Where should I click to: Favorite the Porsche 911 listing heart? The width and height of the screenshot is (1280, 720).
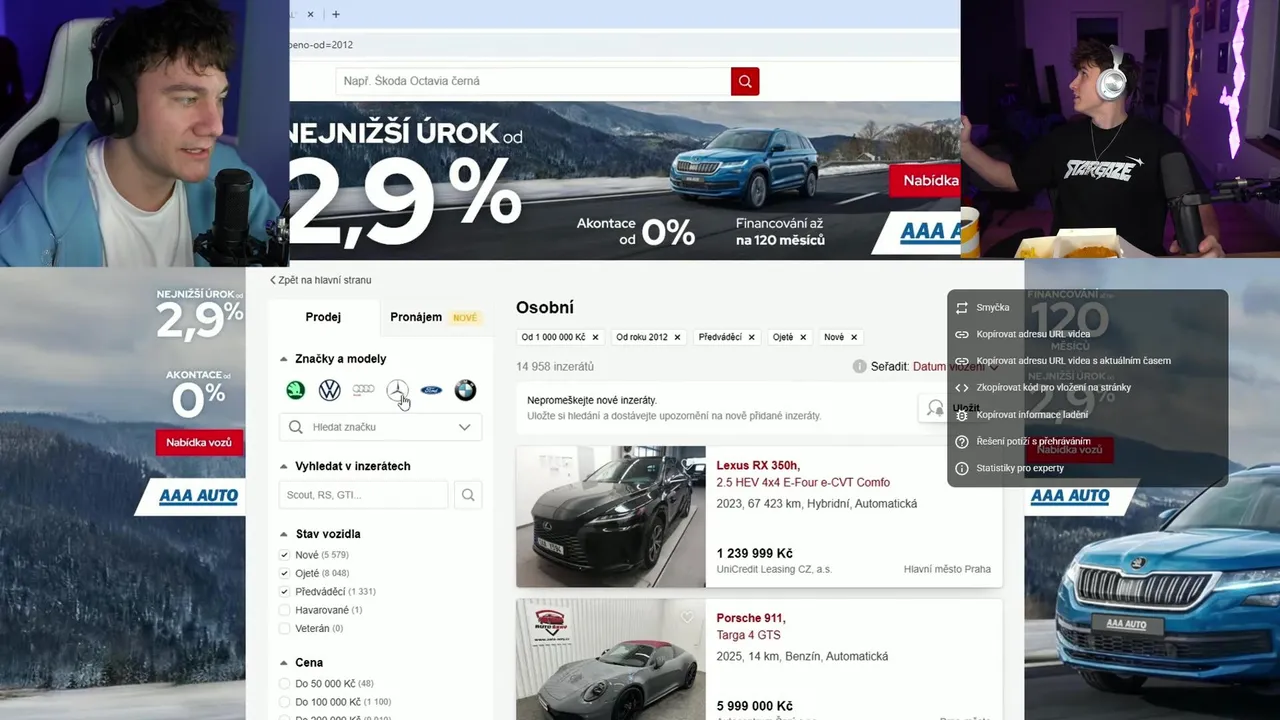tap(686, 617)
